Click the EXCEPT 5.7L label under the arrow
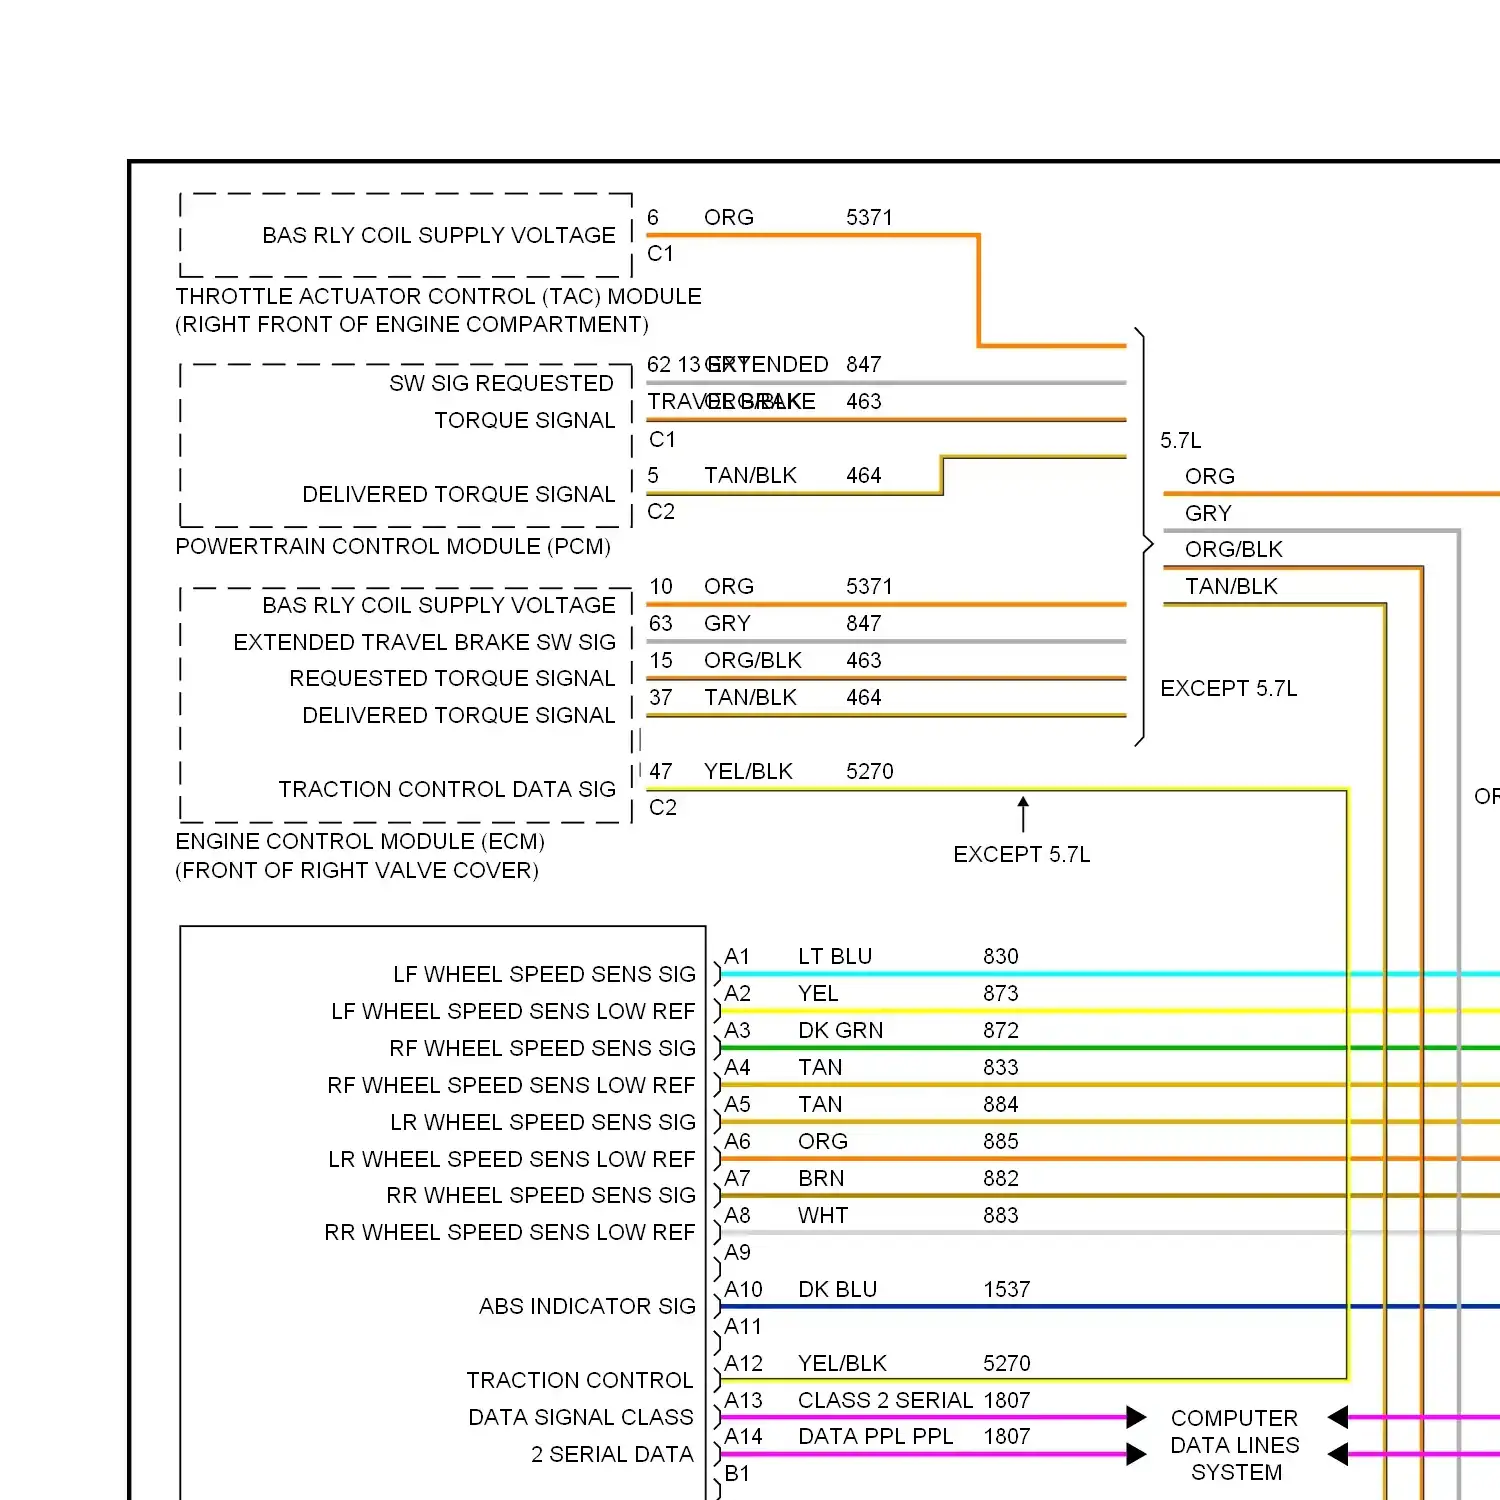 [1022, 854]
